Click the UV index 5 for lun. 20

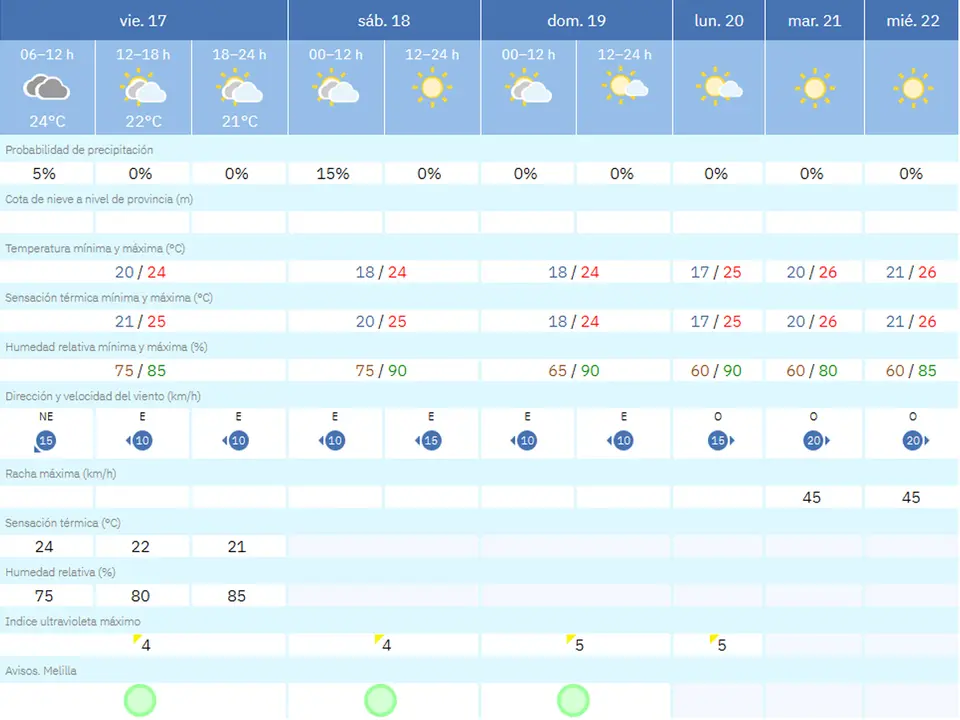[718, 644]
